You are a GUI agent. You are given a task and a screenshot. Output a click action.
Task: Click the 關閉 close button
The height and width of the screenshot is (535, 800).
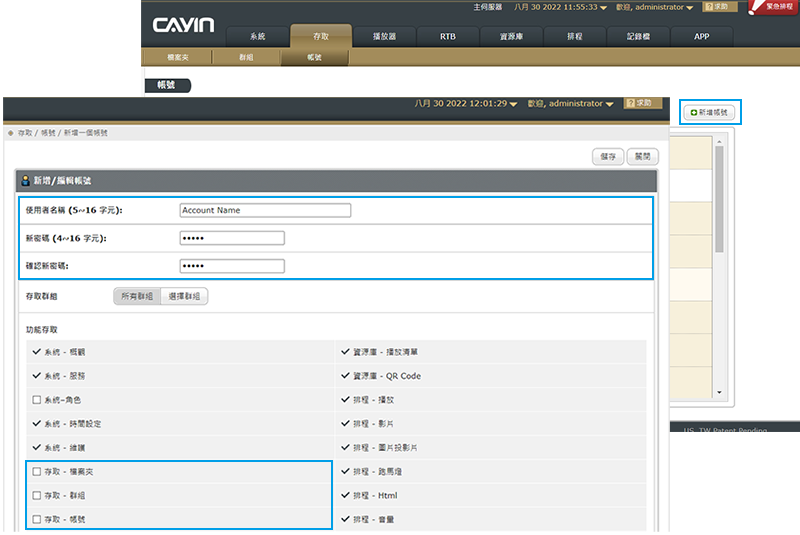[x=642, y=157]
